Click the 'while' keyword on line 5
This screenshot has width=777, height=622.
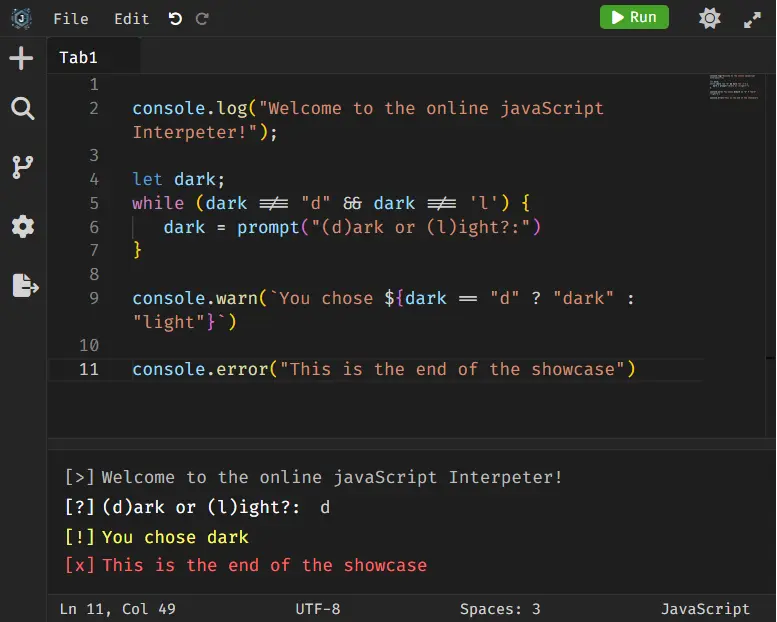(158, 203)
